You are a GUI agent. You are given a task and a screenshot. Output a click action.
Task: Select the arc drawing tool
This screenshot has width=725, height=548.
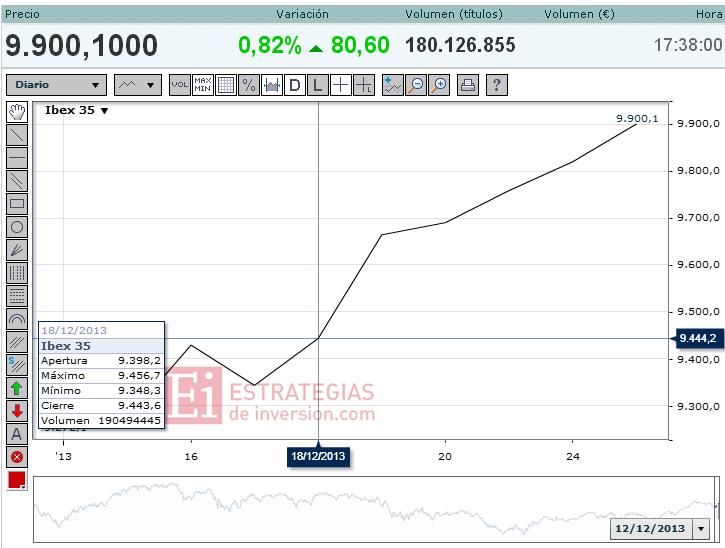17,319
